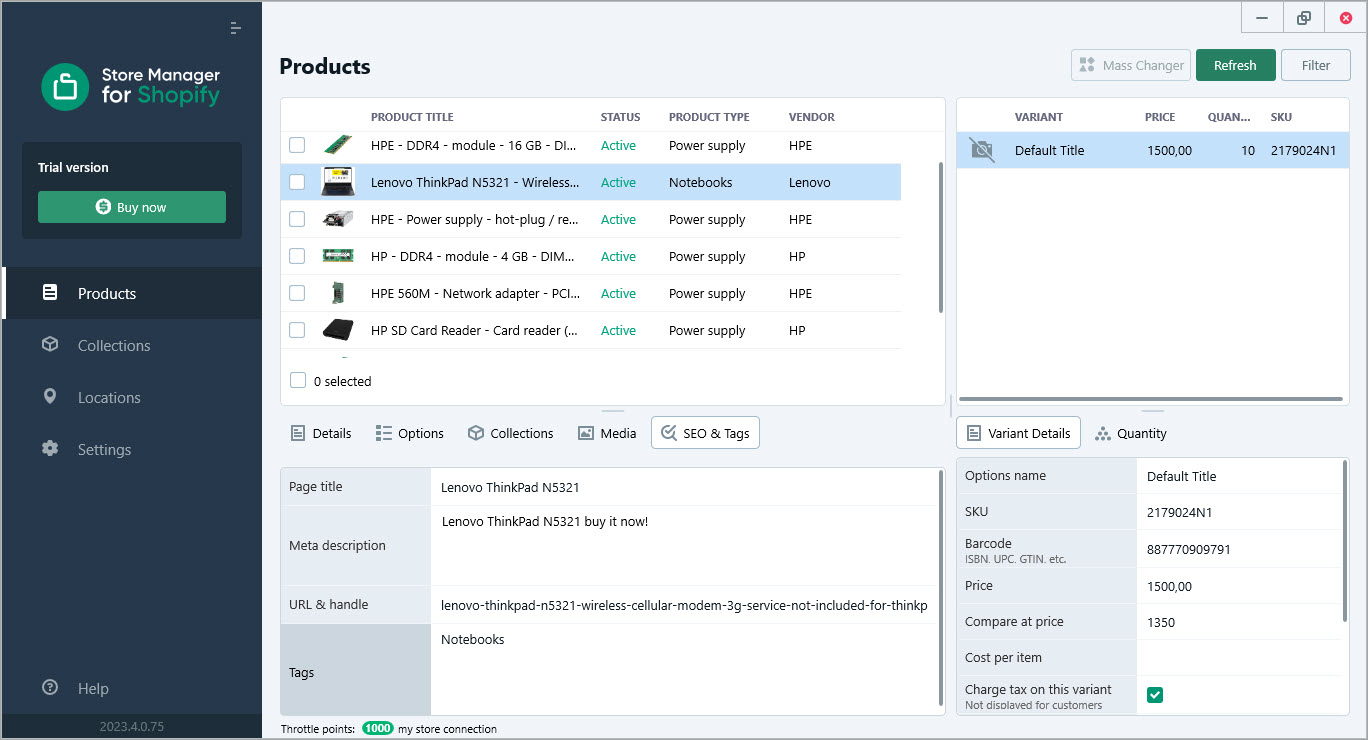Switch to the Collections product tab
Image resolution: width=1368 pixels, height=740 pixels.
[x=510, y=433]
